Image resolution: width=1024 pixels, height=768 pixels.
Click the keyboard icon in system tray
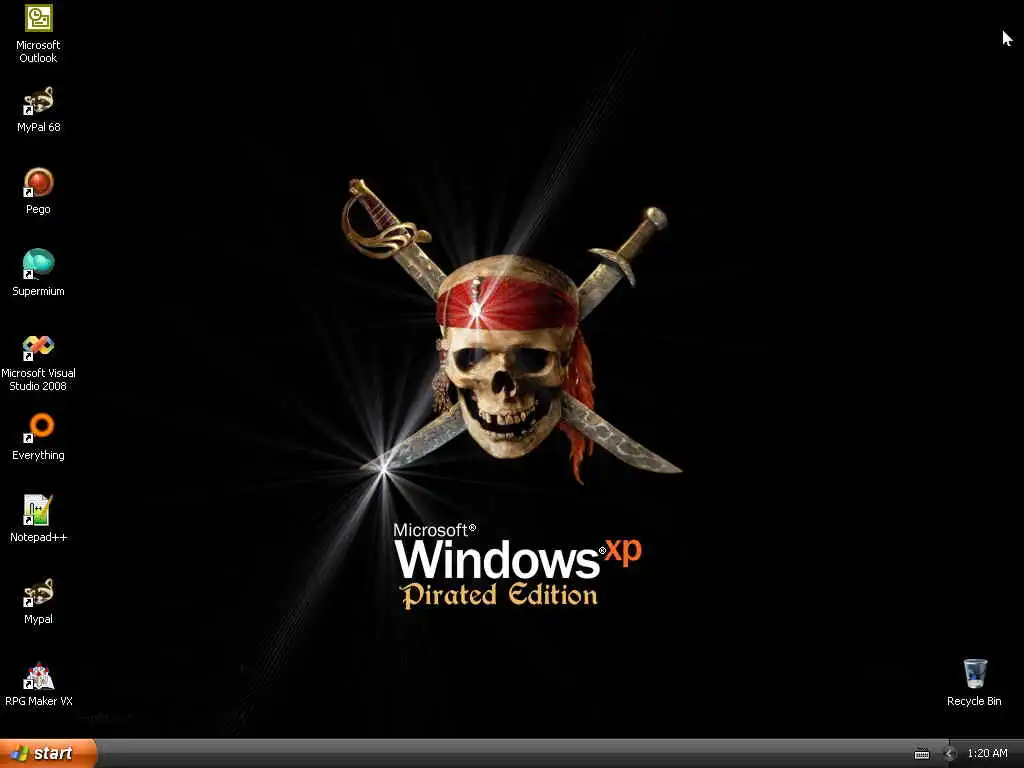922,754
